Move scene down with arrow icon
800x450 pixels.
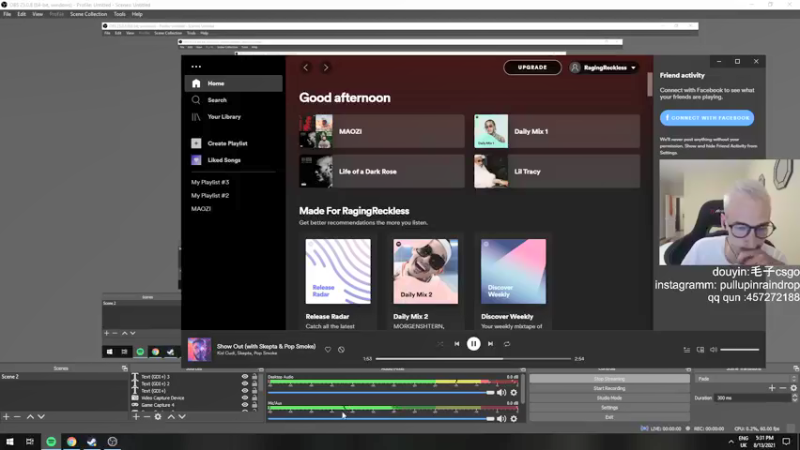point(41,417)
